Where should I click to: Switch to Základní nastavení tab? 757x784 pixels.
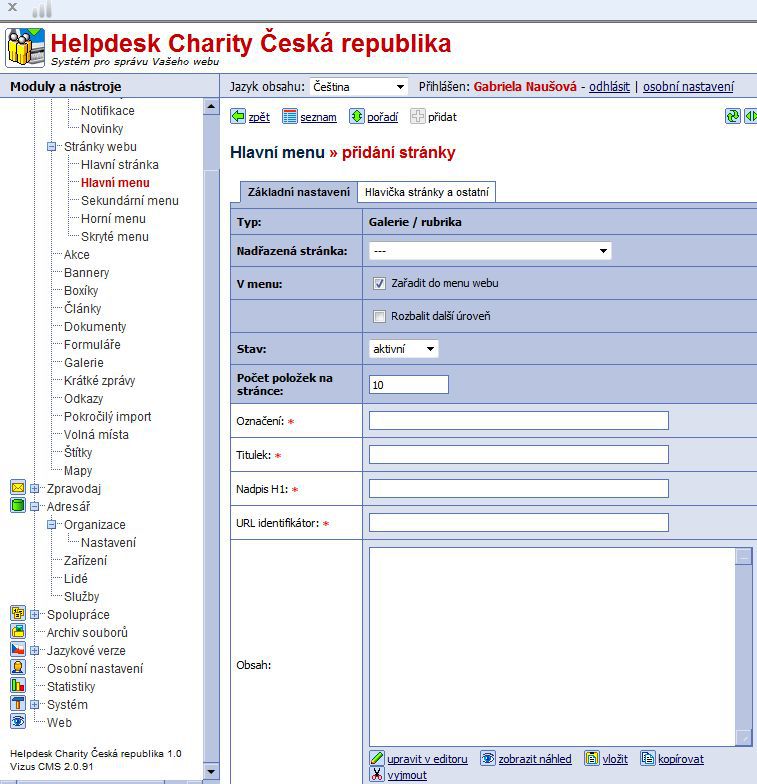pyautogui.click(x=298, y=192)
